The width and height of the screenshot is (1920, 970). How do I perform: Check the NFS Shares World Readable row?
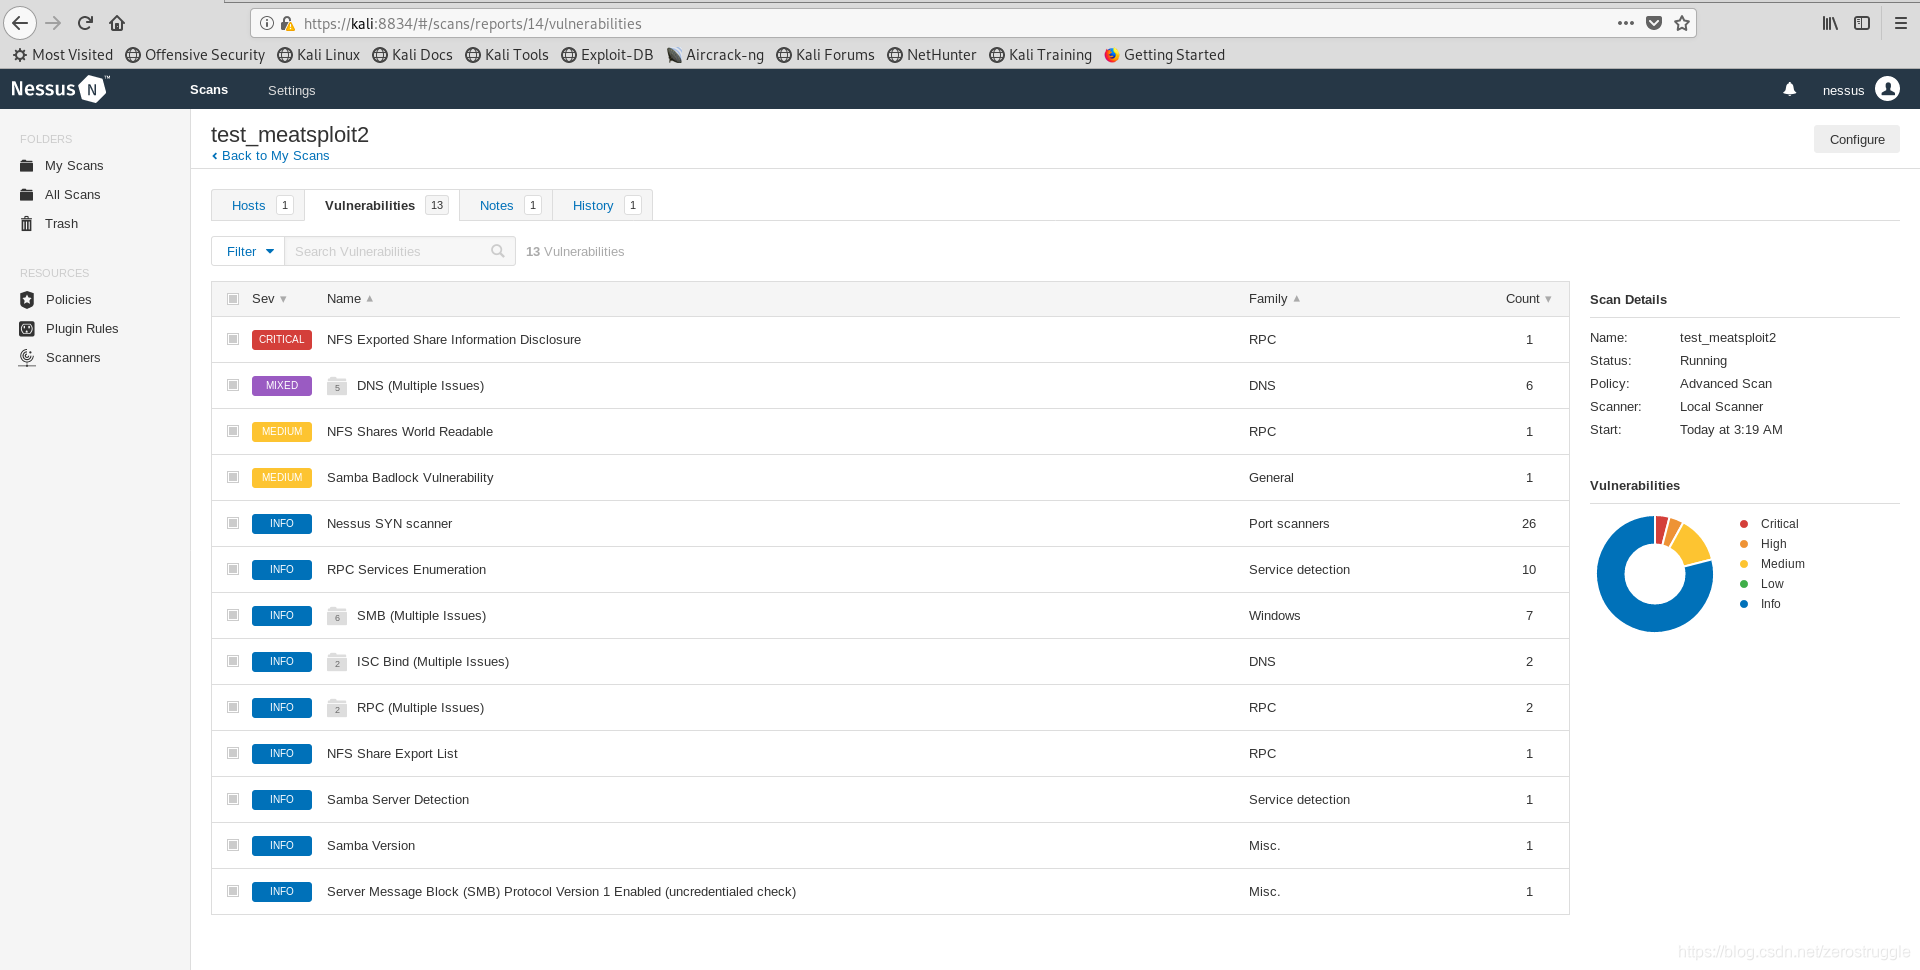233,431
